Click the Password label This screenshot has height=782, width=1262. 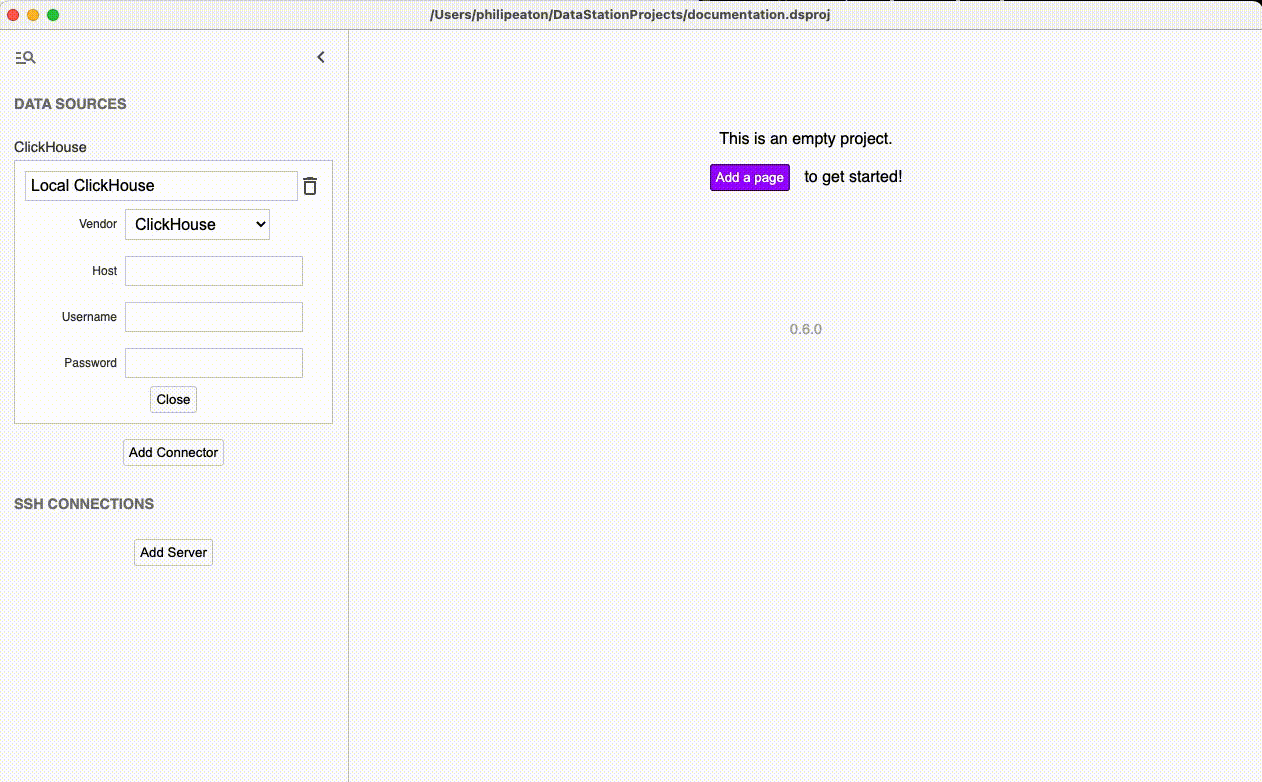tap(91, 363)
